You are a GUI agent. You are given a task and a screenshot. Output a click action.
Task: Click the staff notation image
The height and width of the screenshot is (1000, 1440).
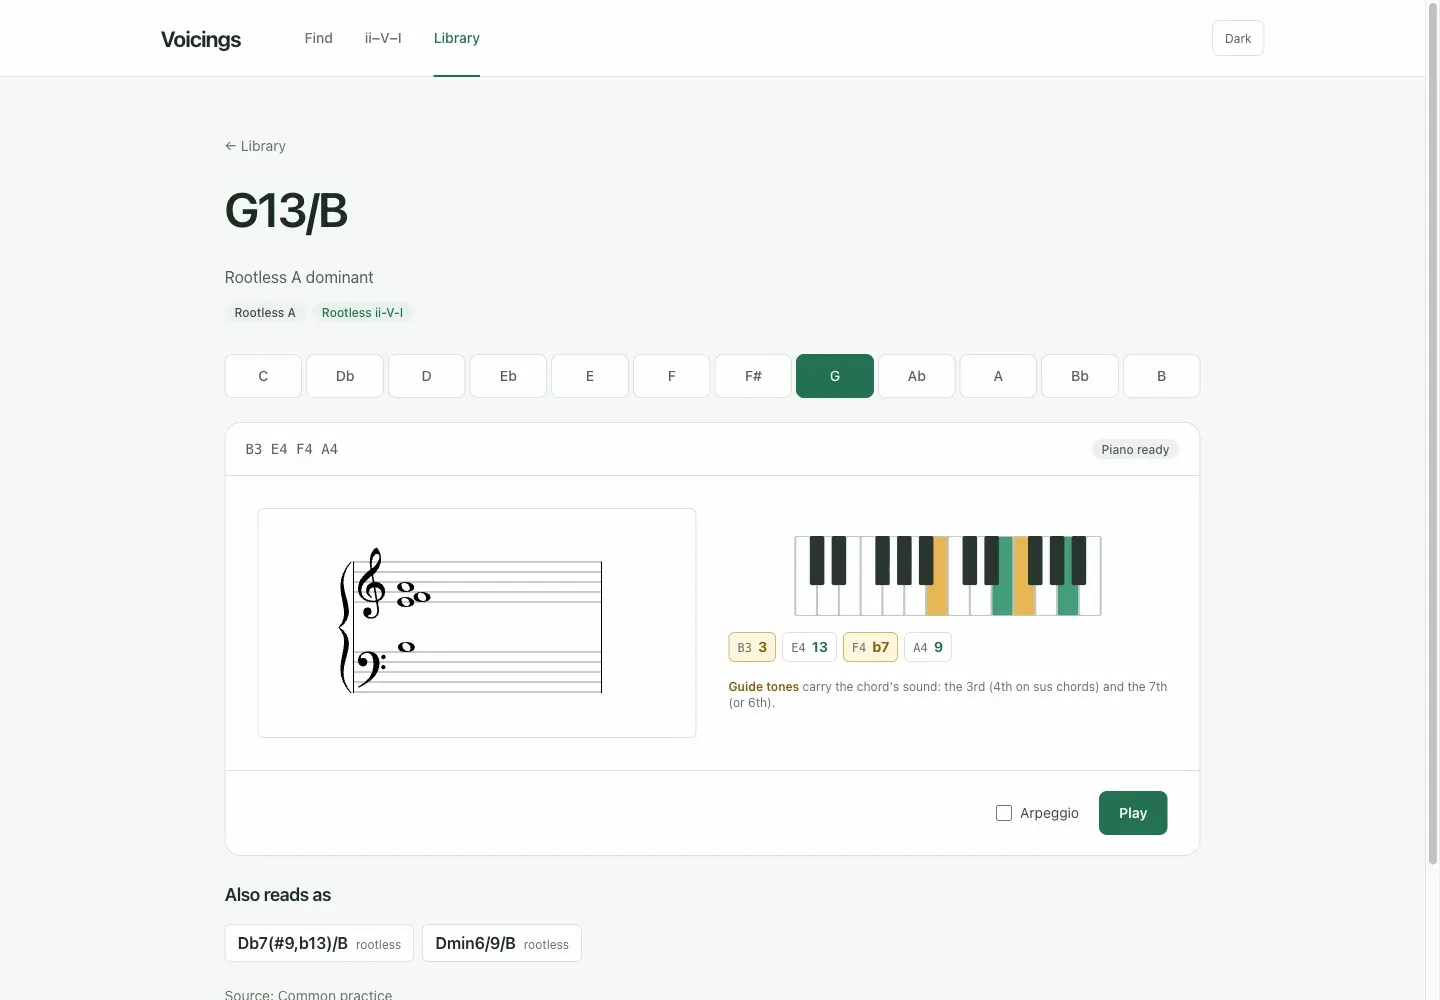coord(477,623)
